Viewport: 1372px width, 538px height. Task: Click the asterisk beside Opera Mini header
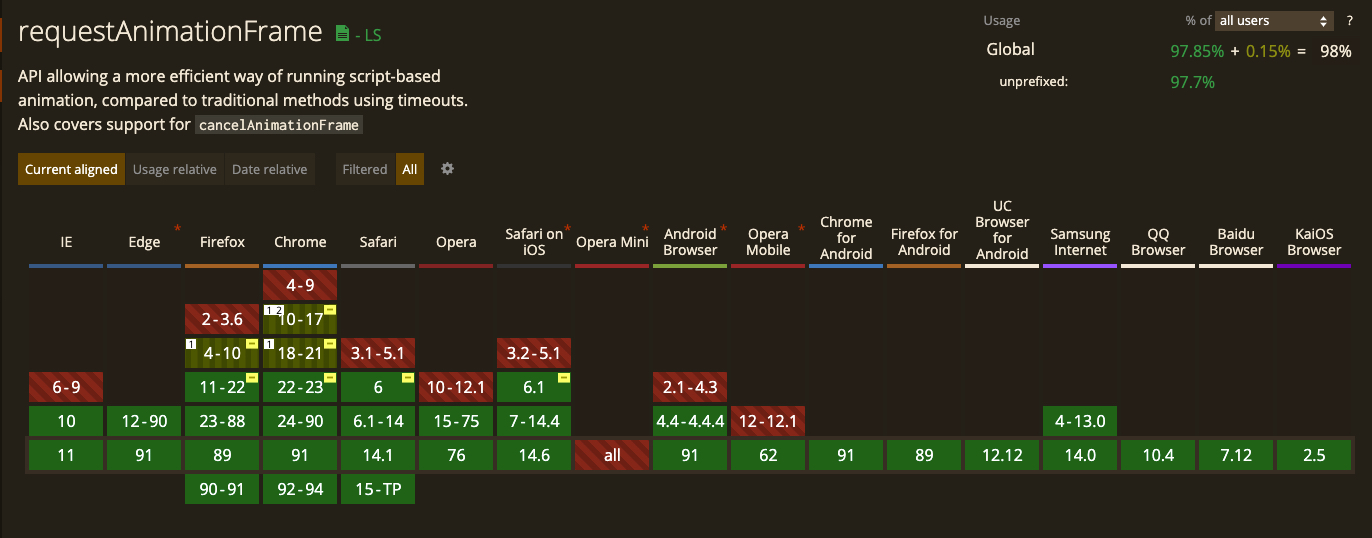pos(646,229)
